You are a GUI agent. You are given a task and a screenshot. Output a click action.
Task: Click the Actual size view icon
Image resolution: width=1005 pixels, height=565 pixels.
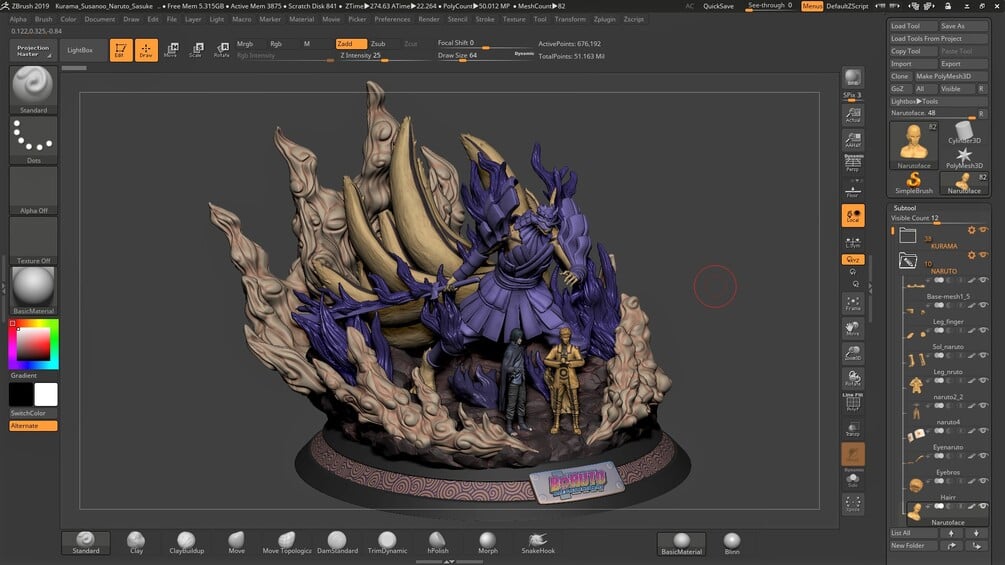click(x=853, y=115)
